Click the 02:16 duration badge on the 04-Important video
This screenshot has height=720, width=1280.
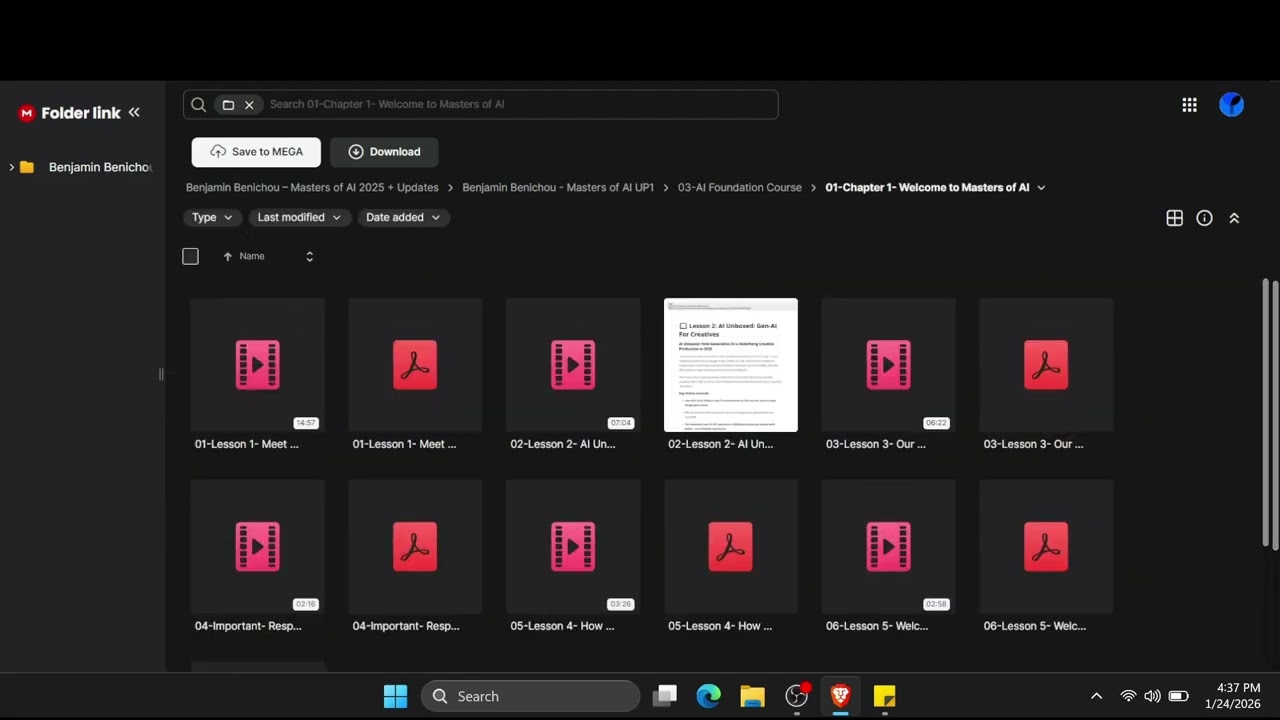(306, 605)
